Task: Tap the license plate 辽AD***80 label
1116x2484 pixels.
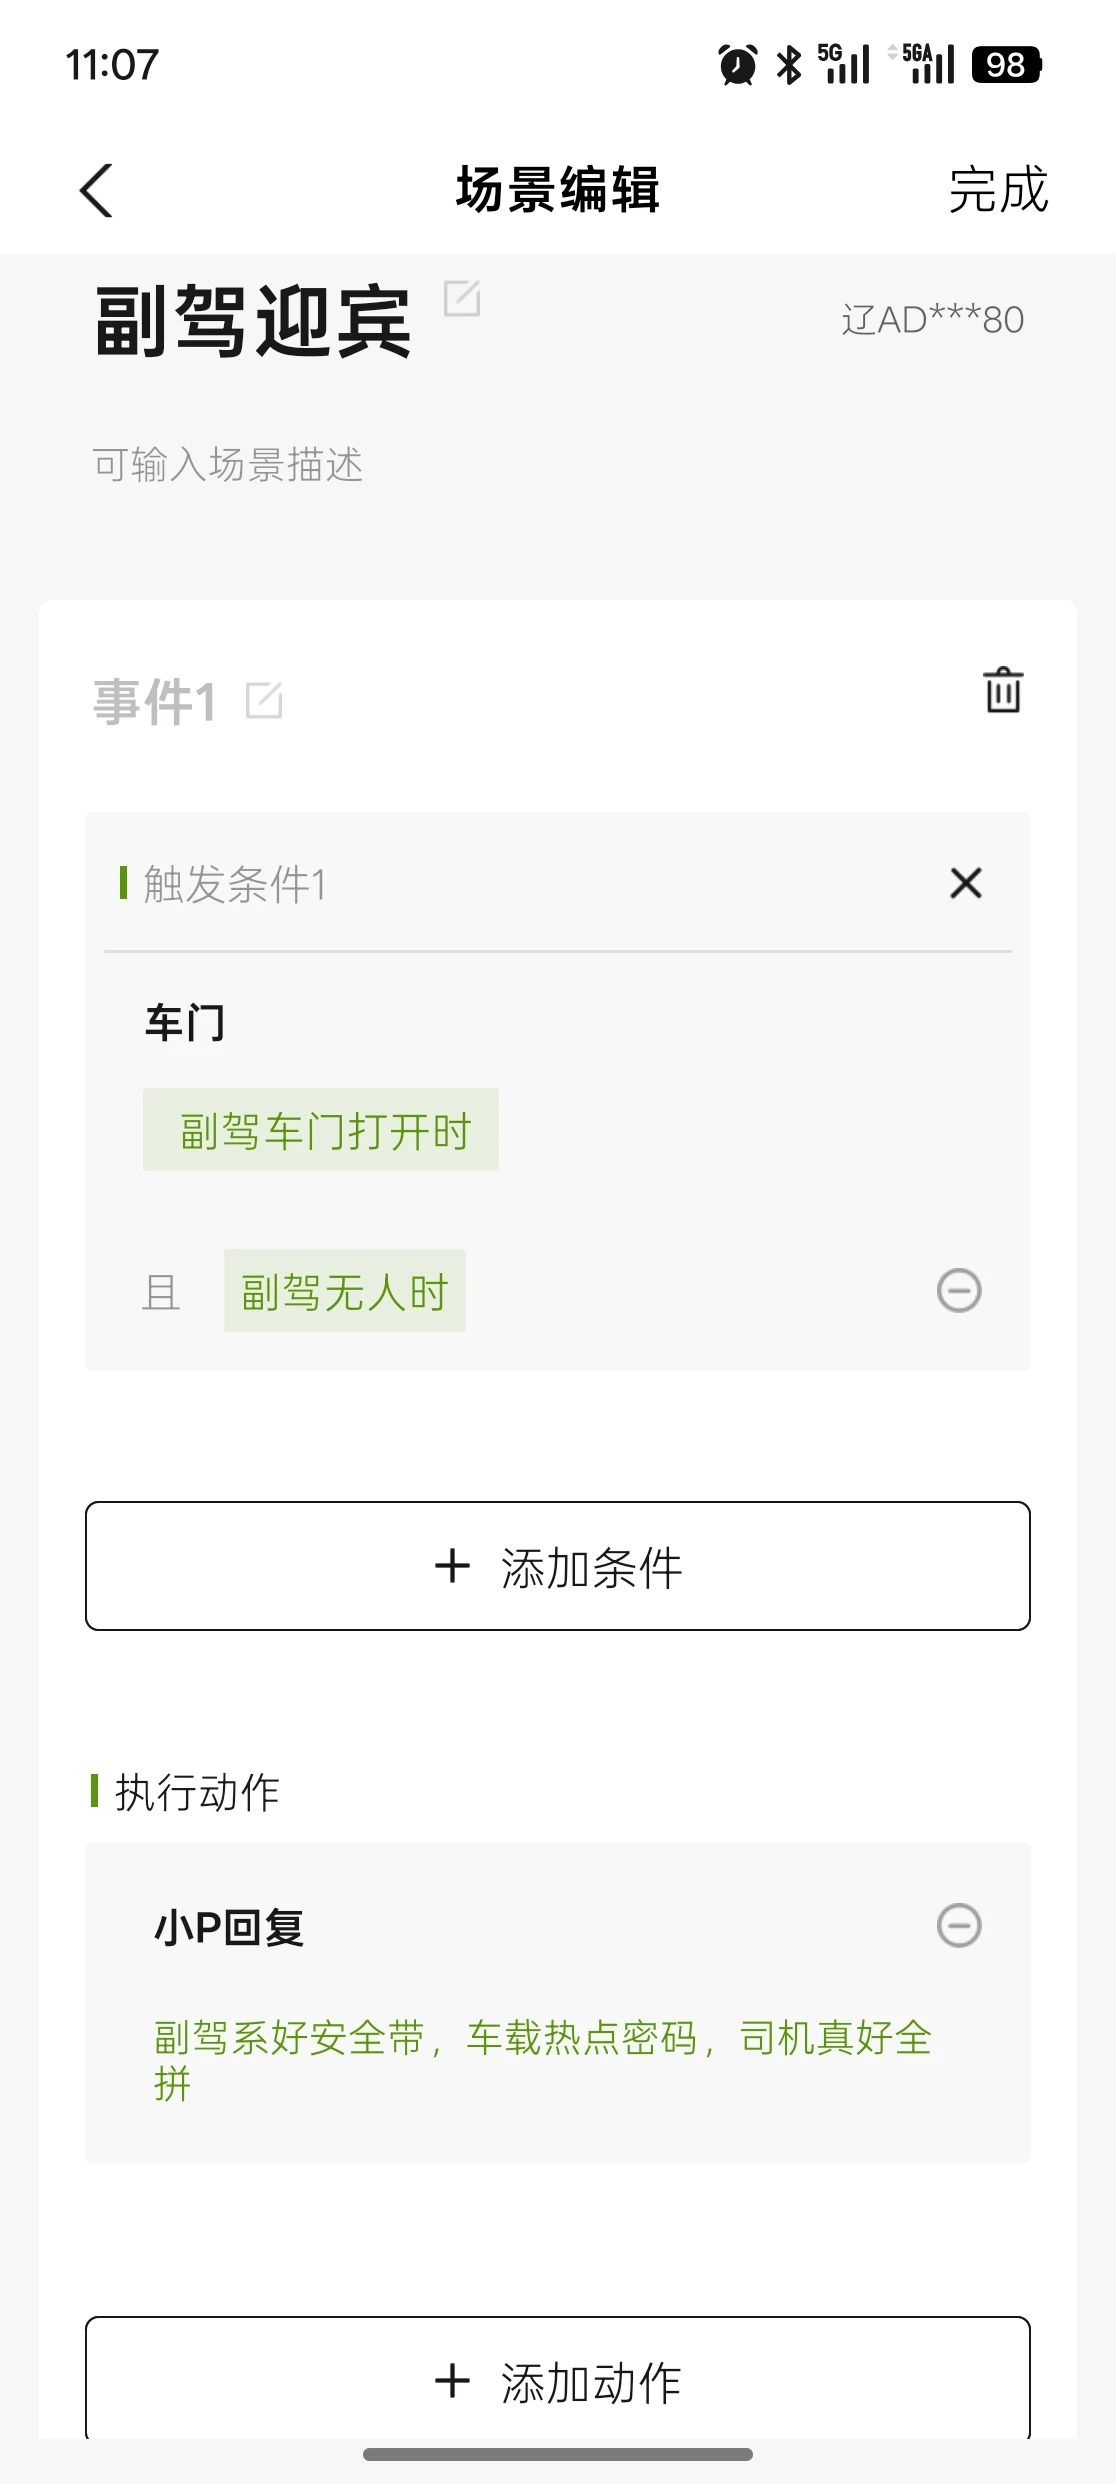Action: coord(932,320)
